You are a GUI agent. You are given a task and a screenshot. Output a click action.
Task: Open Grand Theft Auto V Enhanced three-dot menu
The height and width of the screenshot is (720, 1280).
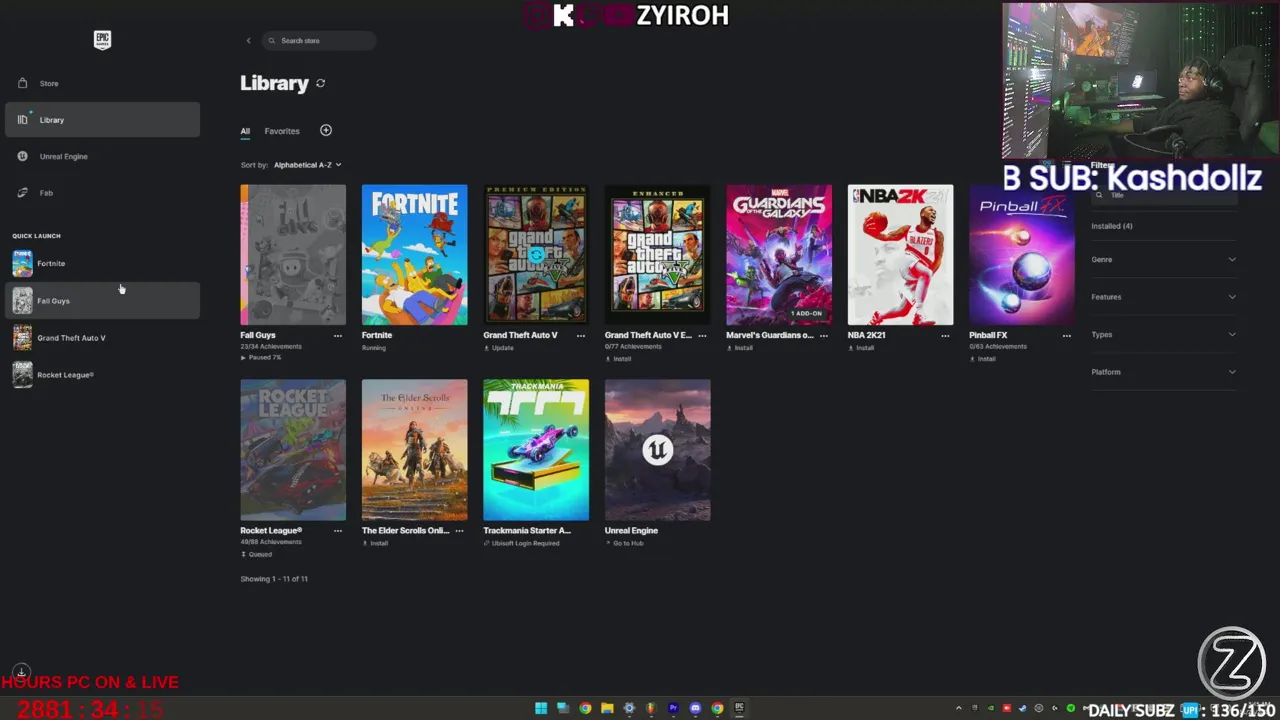702,336
